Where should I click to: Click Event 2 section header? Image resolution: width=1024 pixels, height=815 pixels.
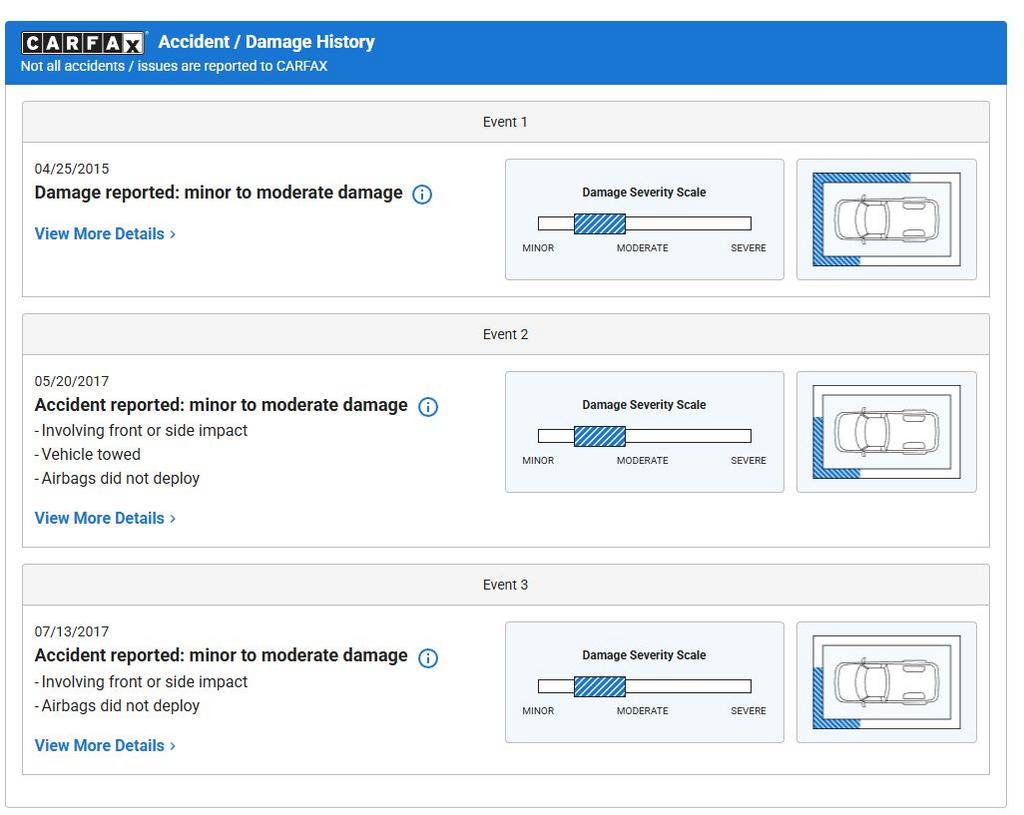click(x=505, y=335)
